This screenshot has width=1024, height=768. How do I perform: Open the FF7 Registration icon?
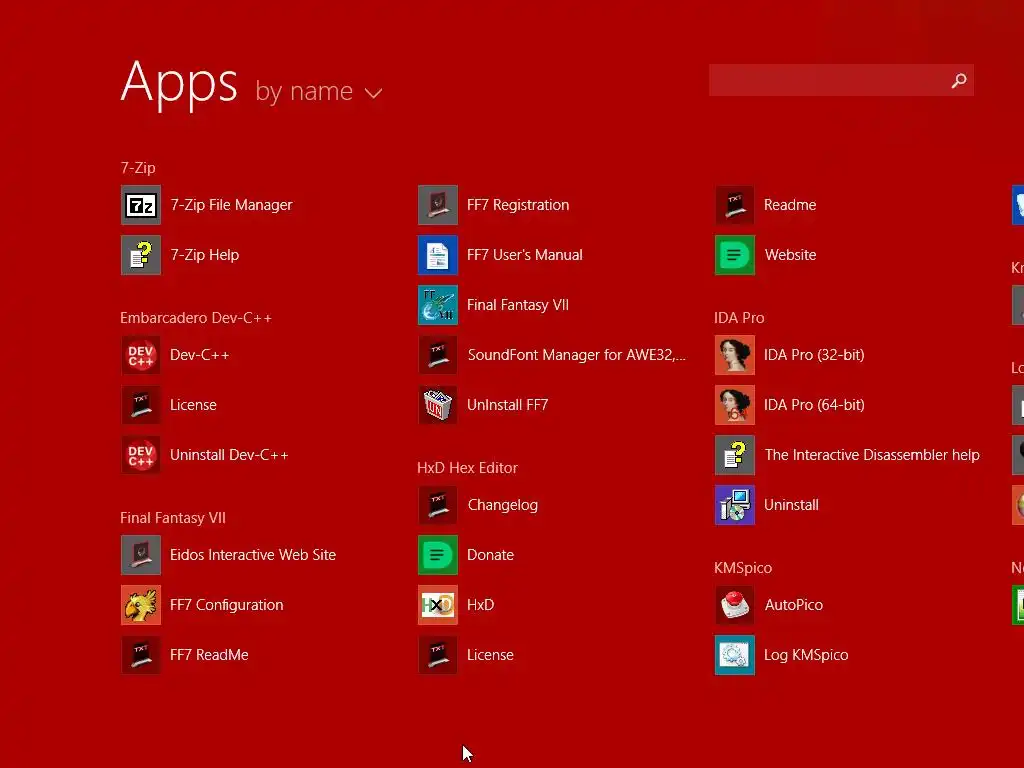pos(438,205)
